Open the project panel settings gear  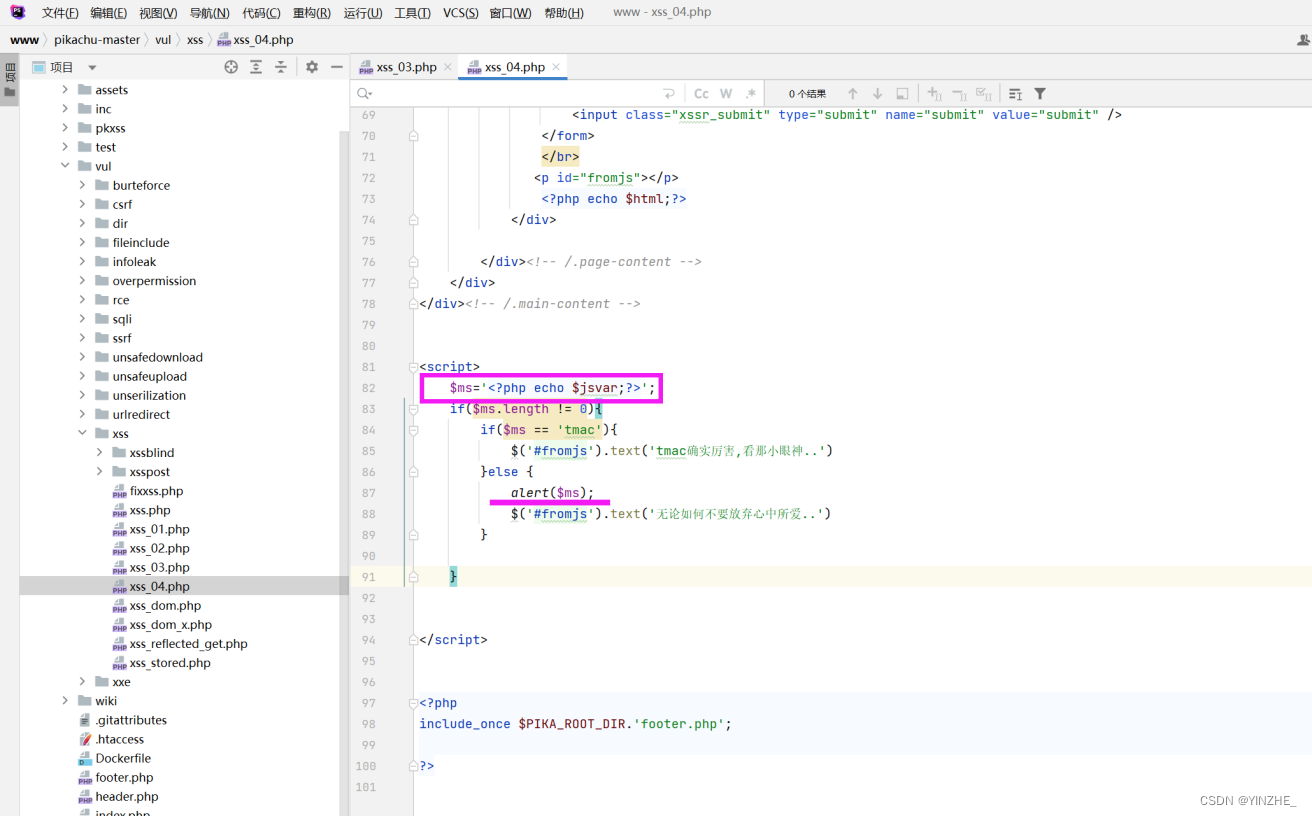click(x=312, y=67)
